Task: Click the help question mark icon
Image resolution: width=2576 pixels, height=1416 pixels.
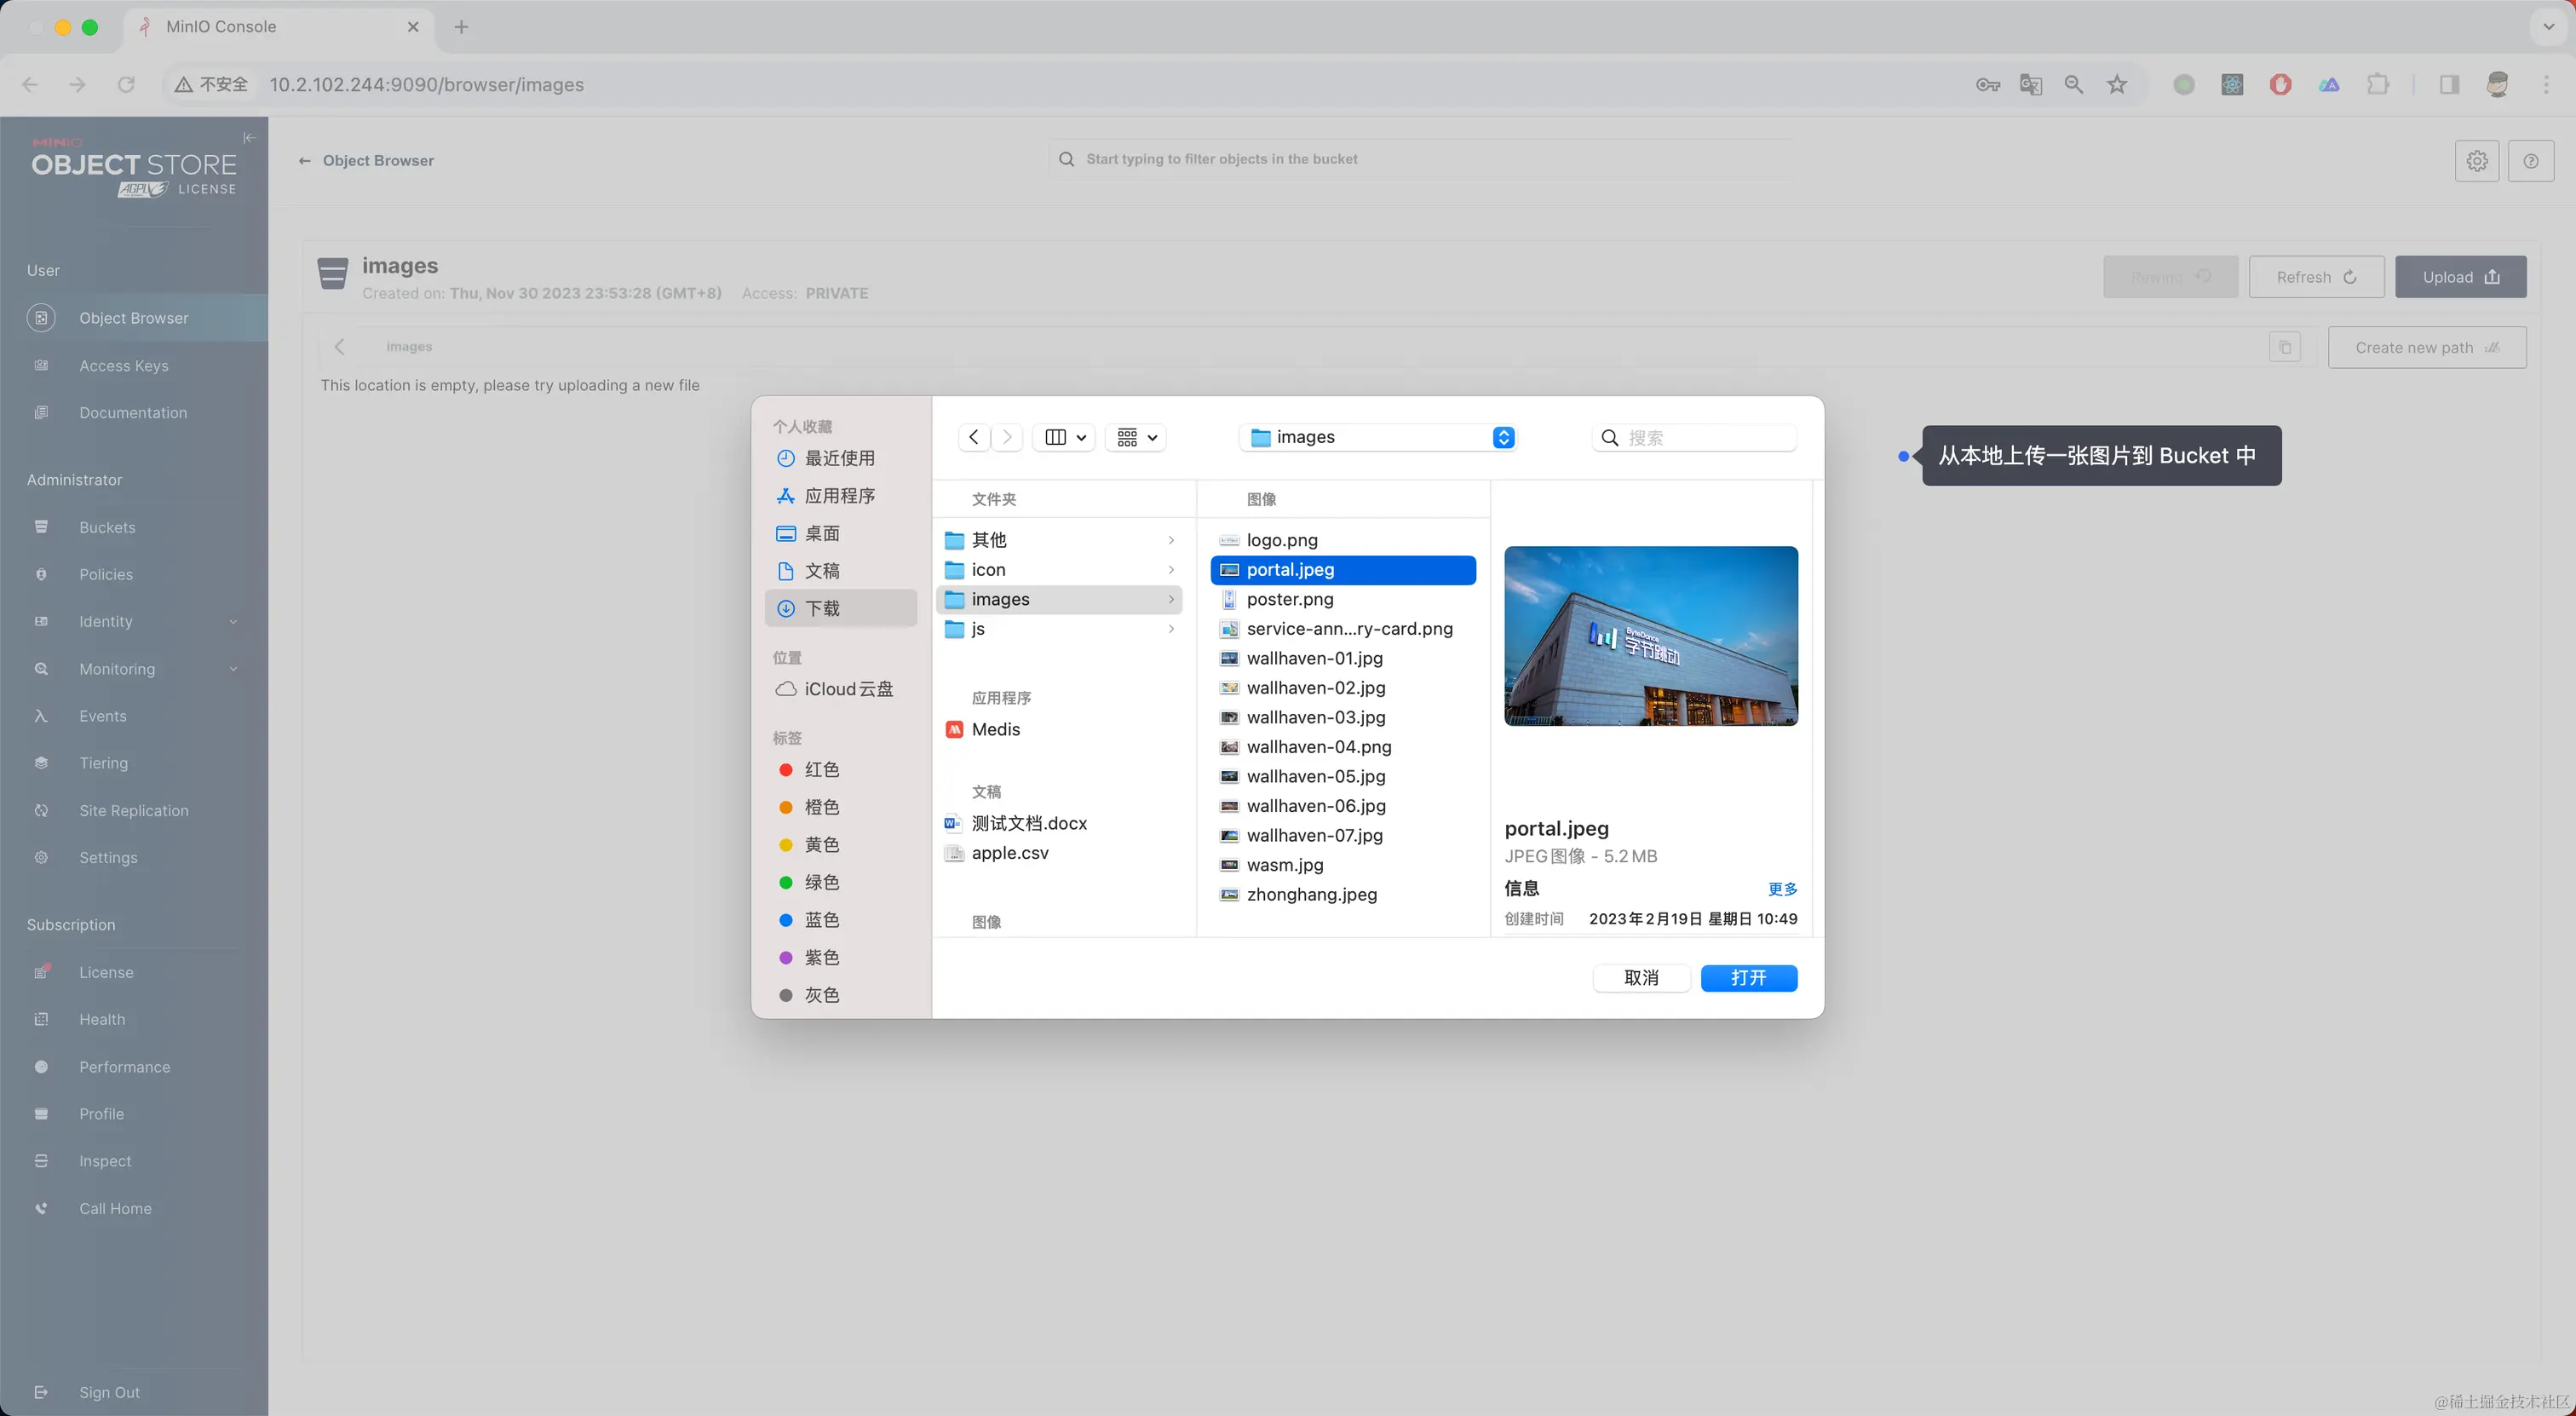Action: [x=2530, y=161]
